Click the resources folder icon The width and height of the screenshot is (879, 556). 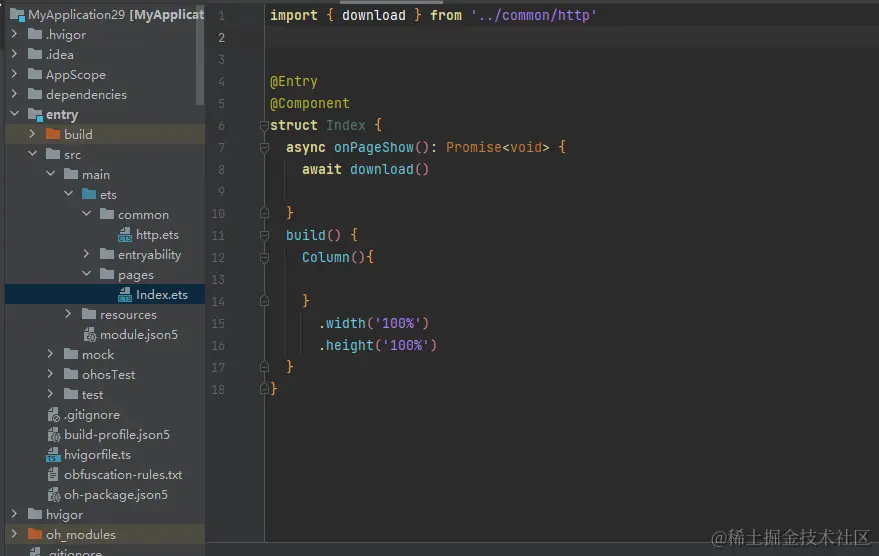pos(89,314)
